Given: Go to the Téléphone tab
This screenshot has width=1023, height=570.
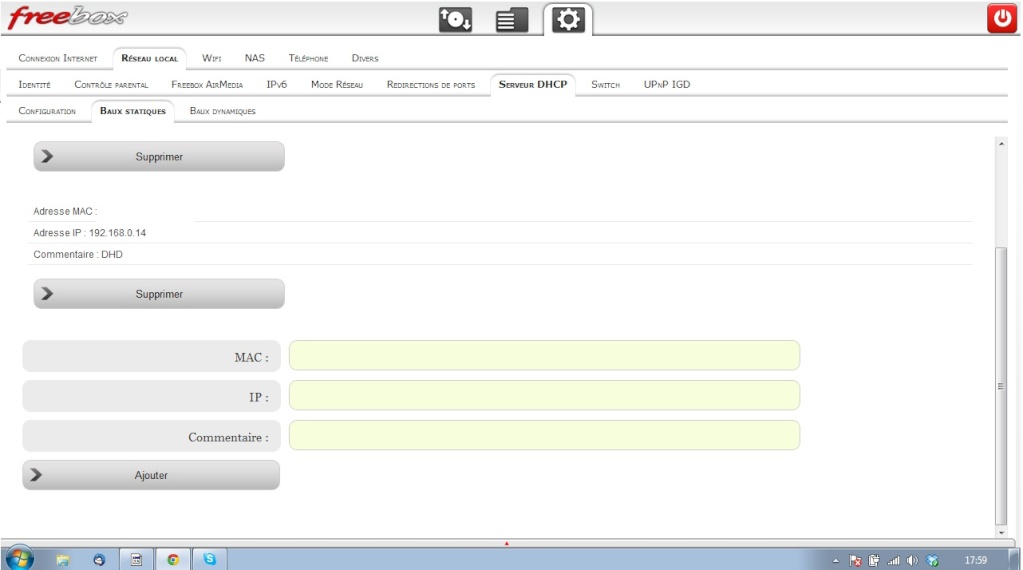Looking at the screenshot, I should click(308, 58).
